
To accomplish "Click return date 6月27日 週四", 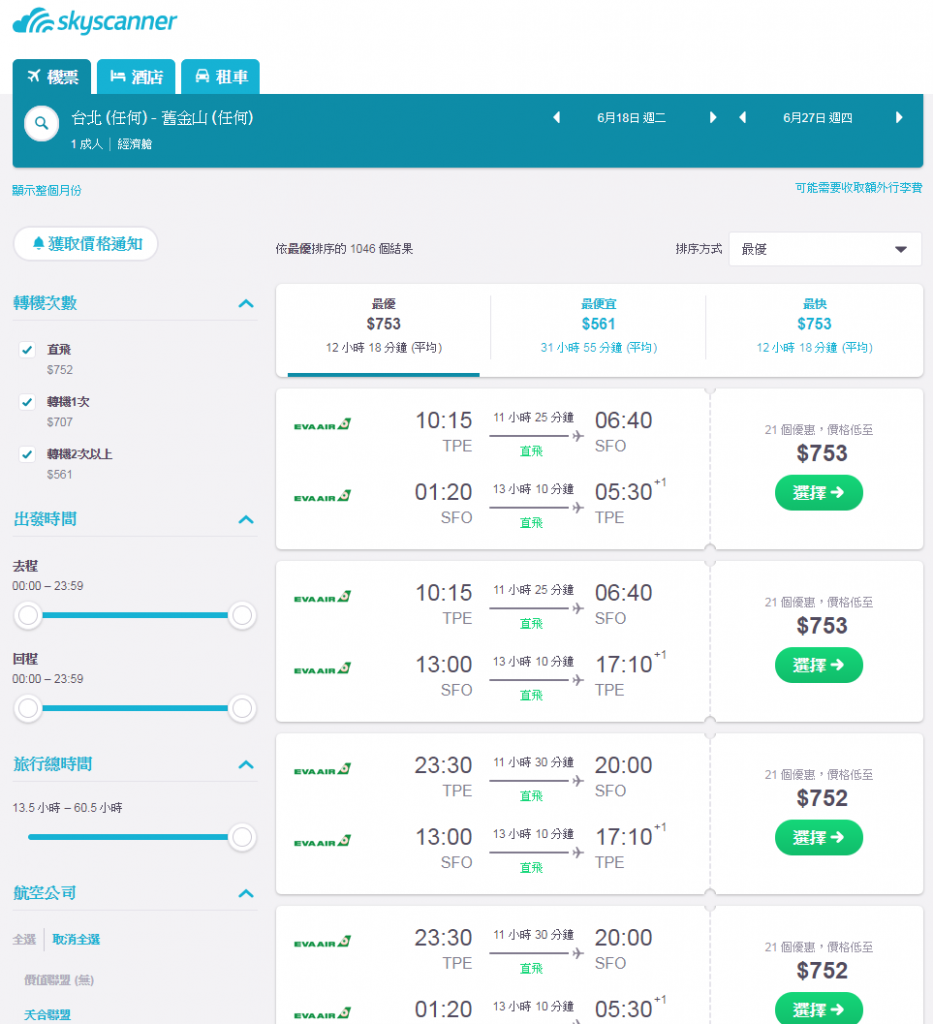I will (817, 118).
